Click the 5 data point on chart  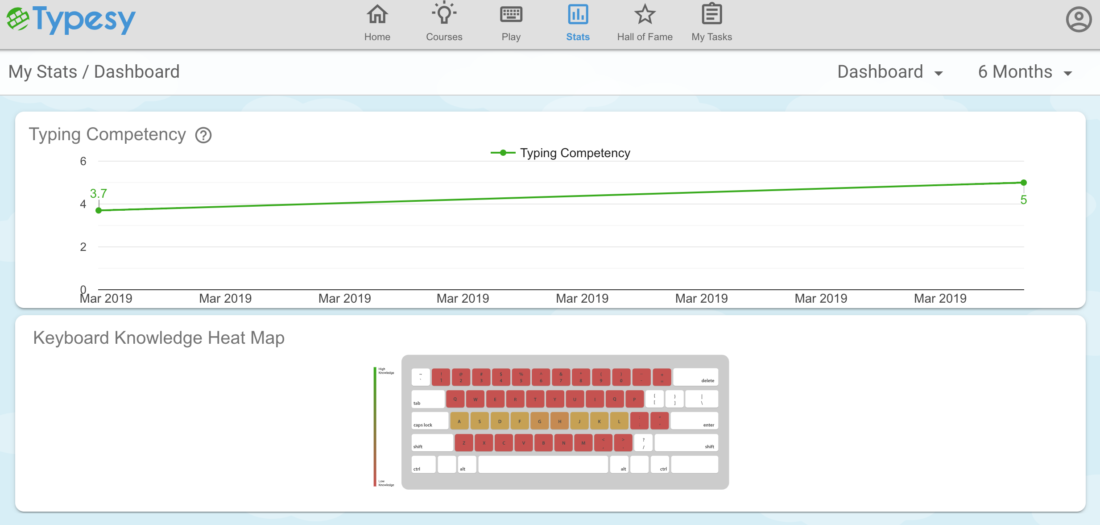point(1024,182)
